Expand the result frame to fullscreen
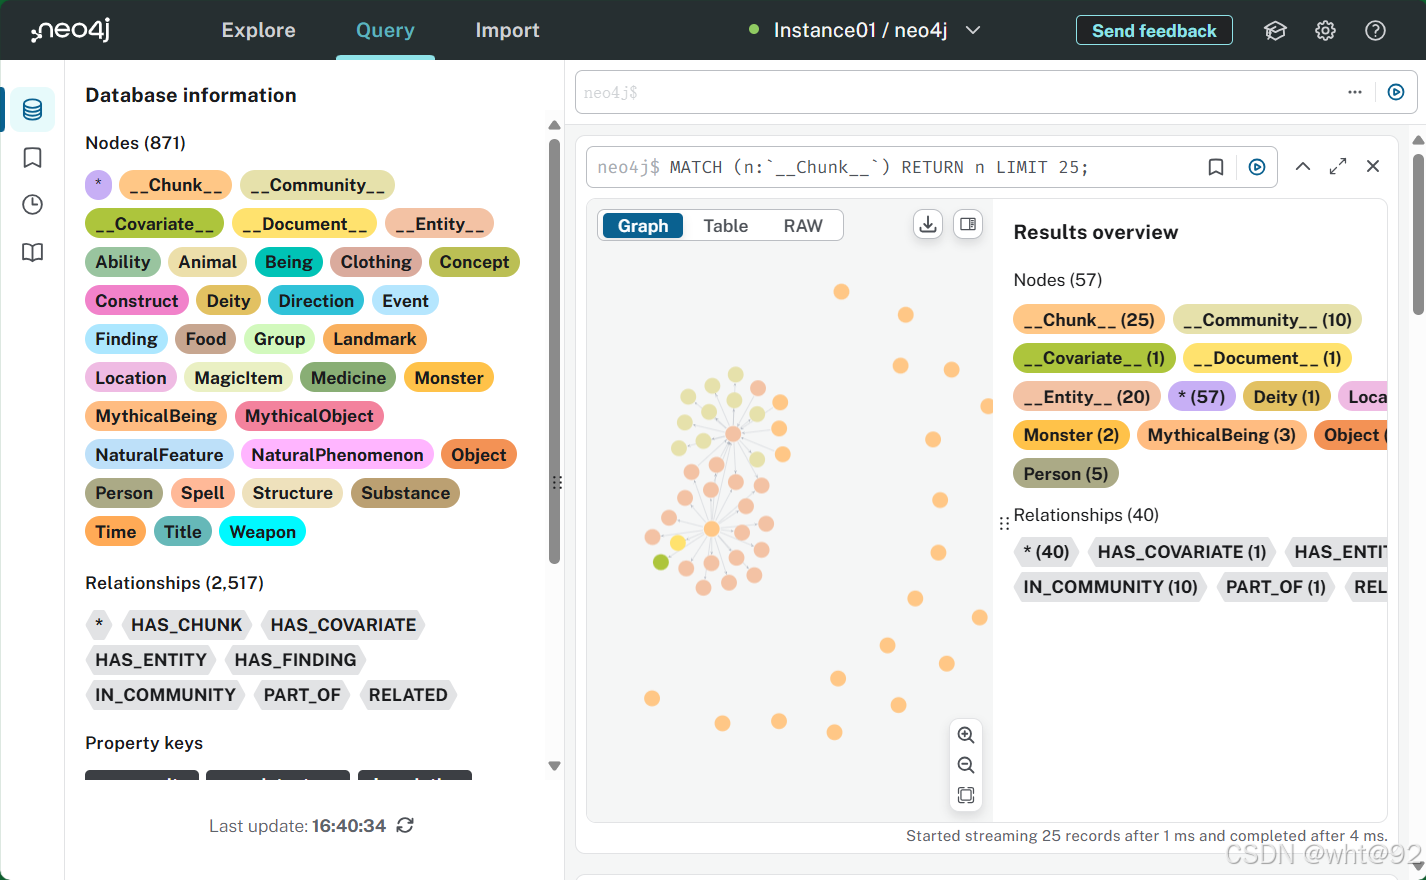This screenshot has width=1426, height=880. 1338,167
